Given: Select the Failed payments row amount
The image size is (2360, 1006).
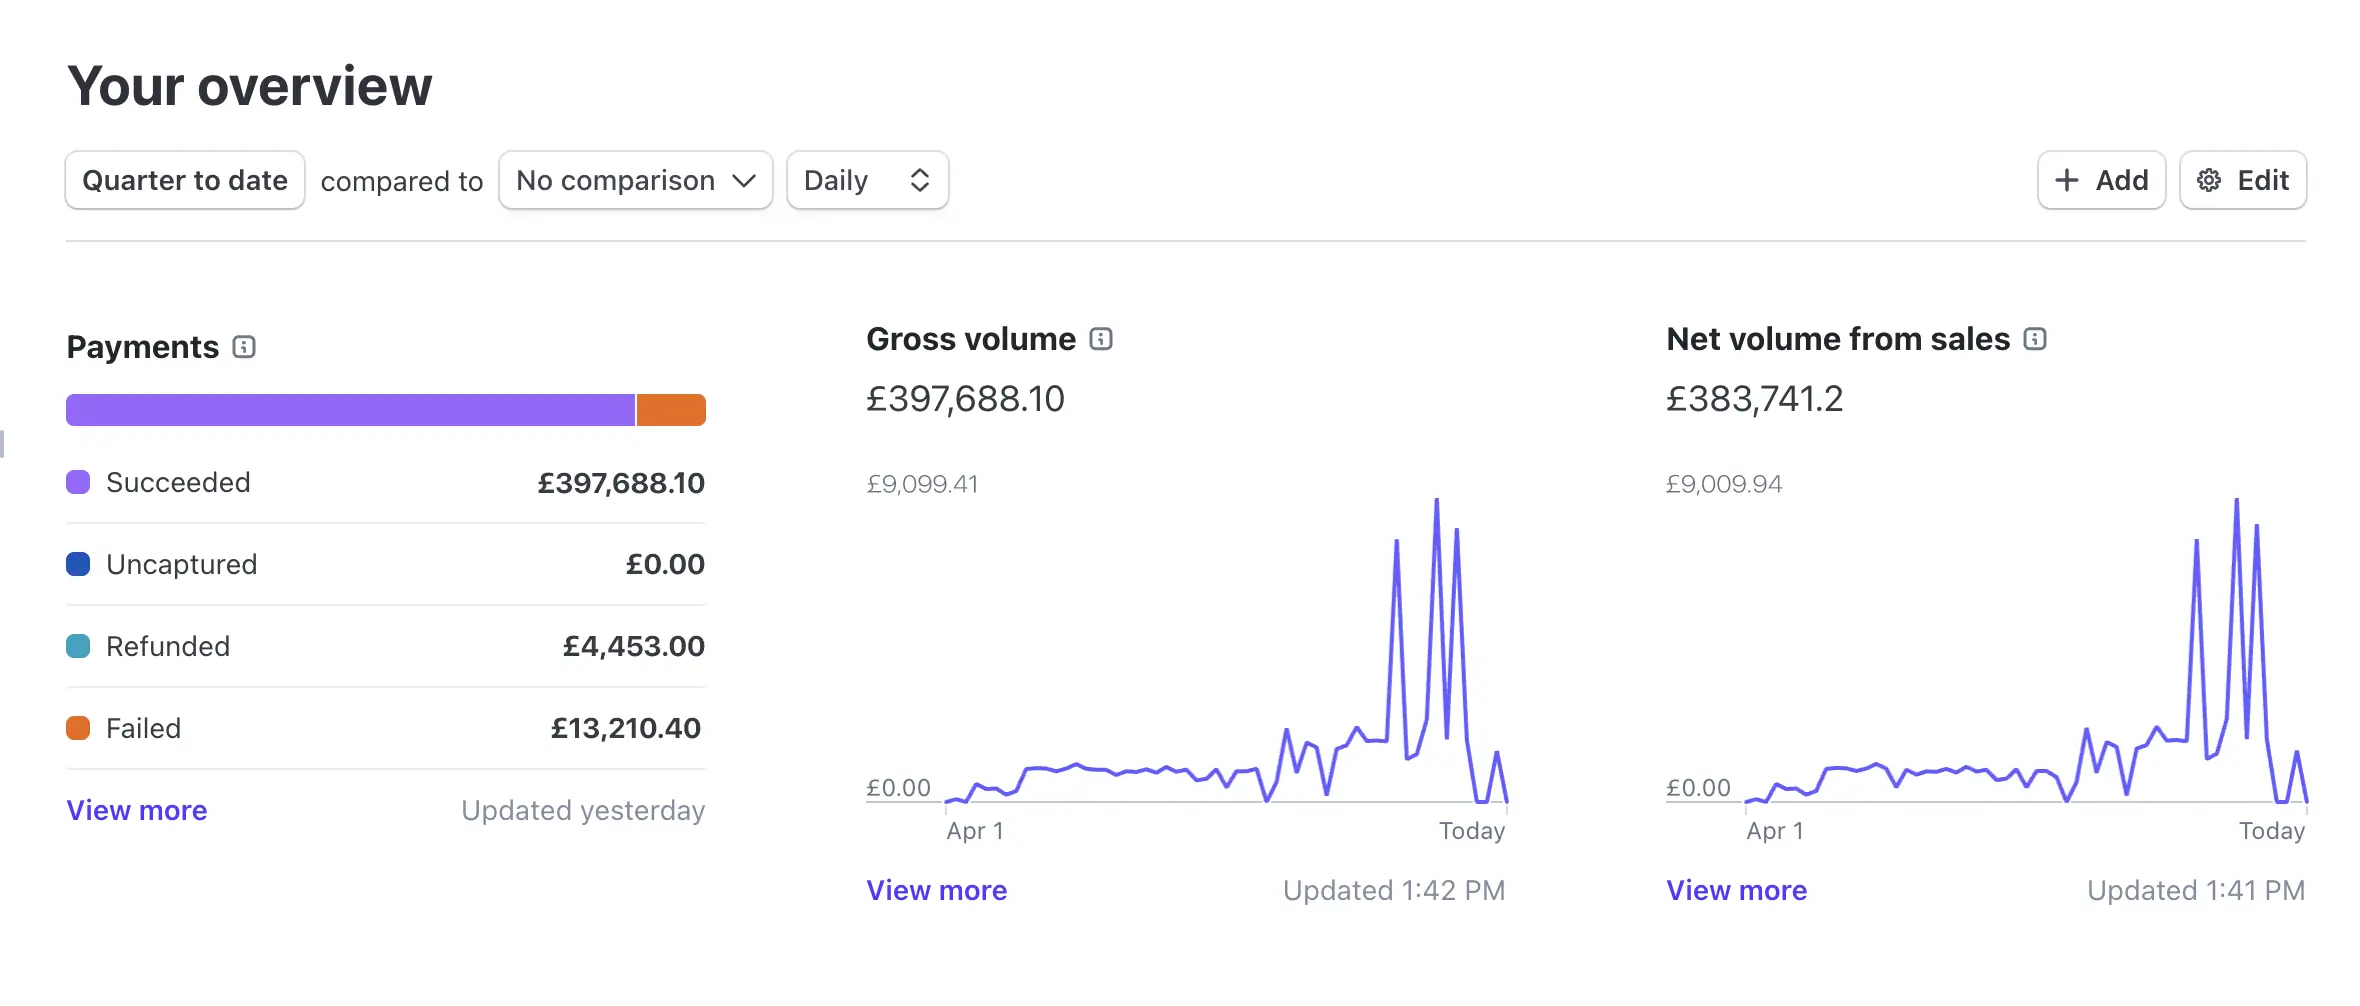Looking at the screenshot, I should tap(626, 728).
